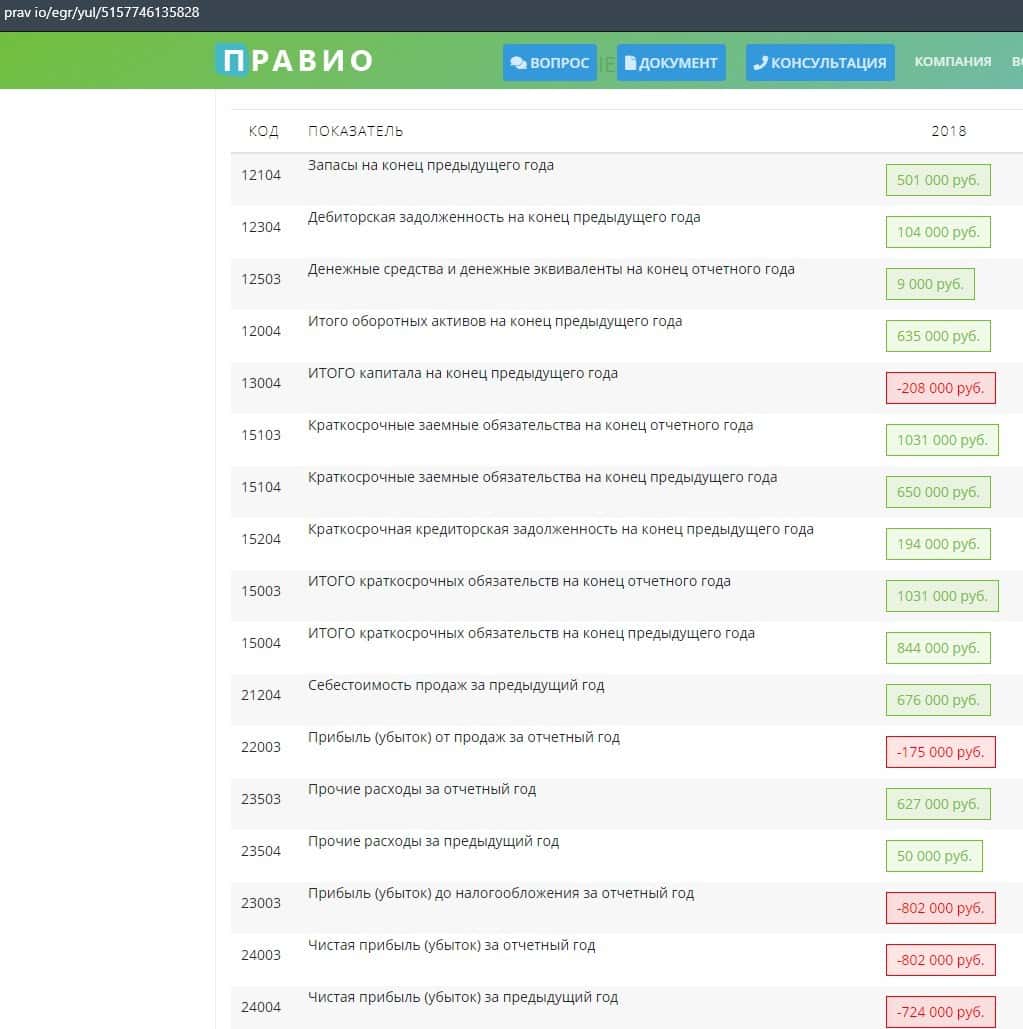Select code 15104 cell
The height and width of the screenshot is (1029, 1023).
pyautogui.click(x=261, y=487)
